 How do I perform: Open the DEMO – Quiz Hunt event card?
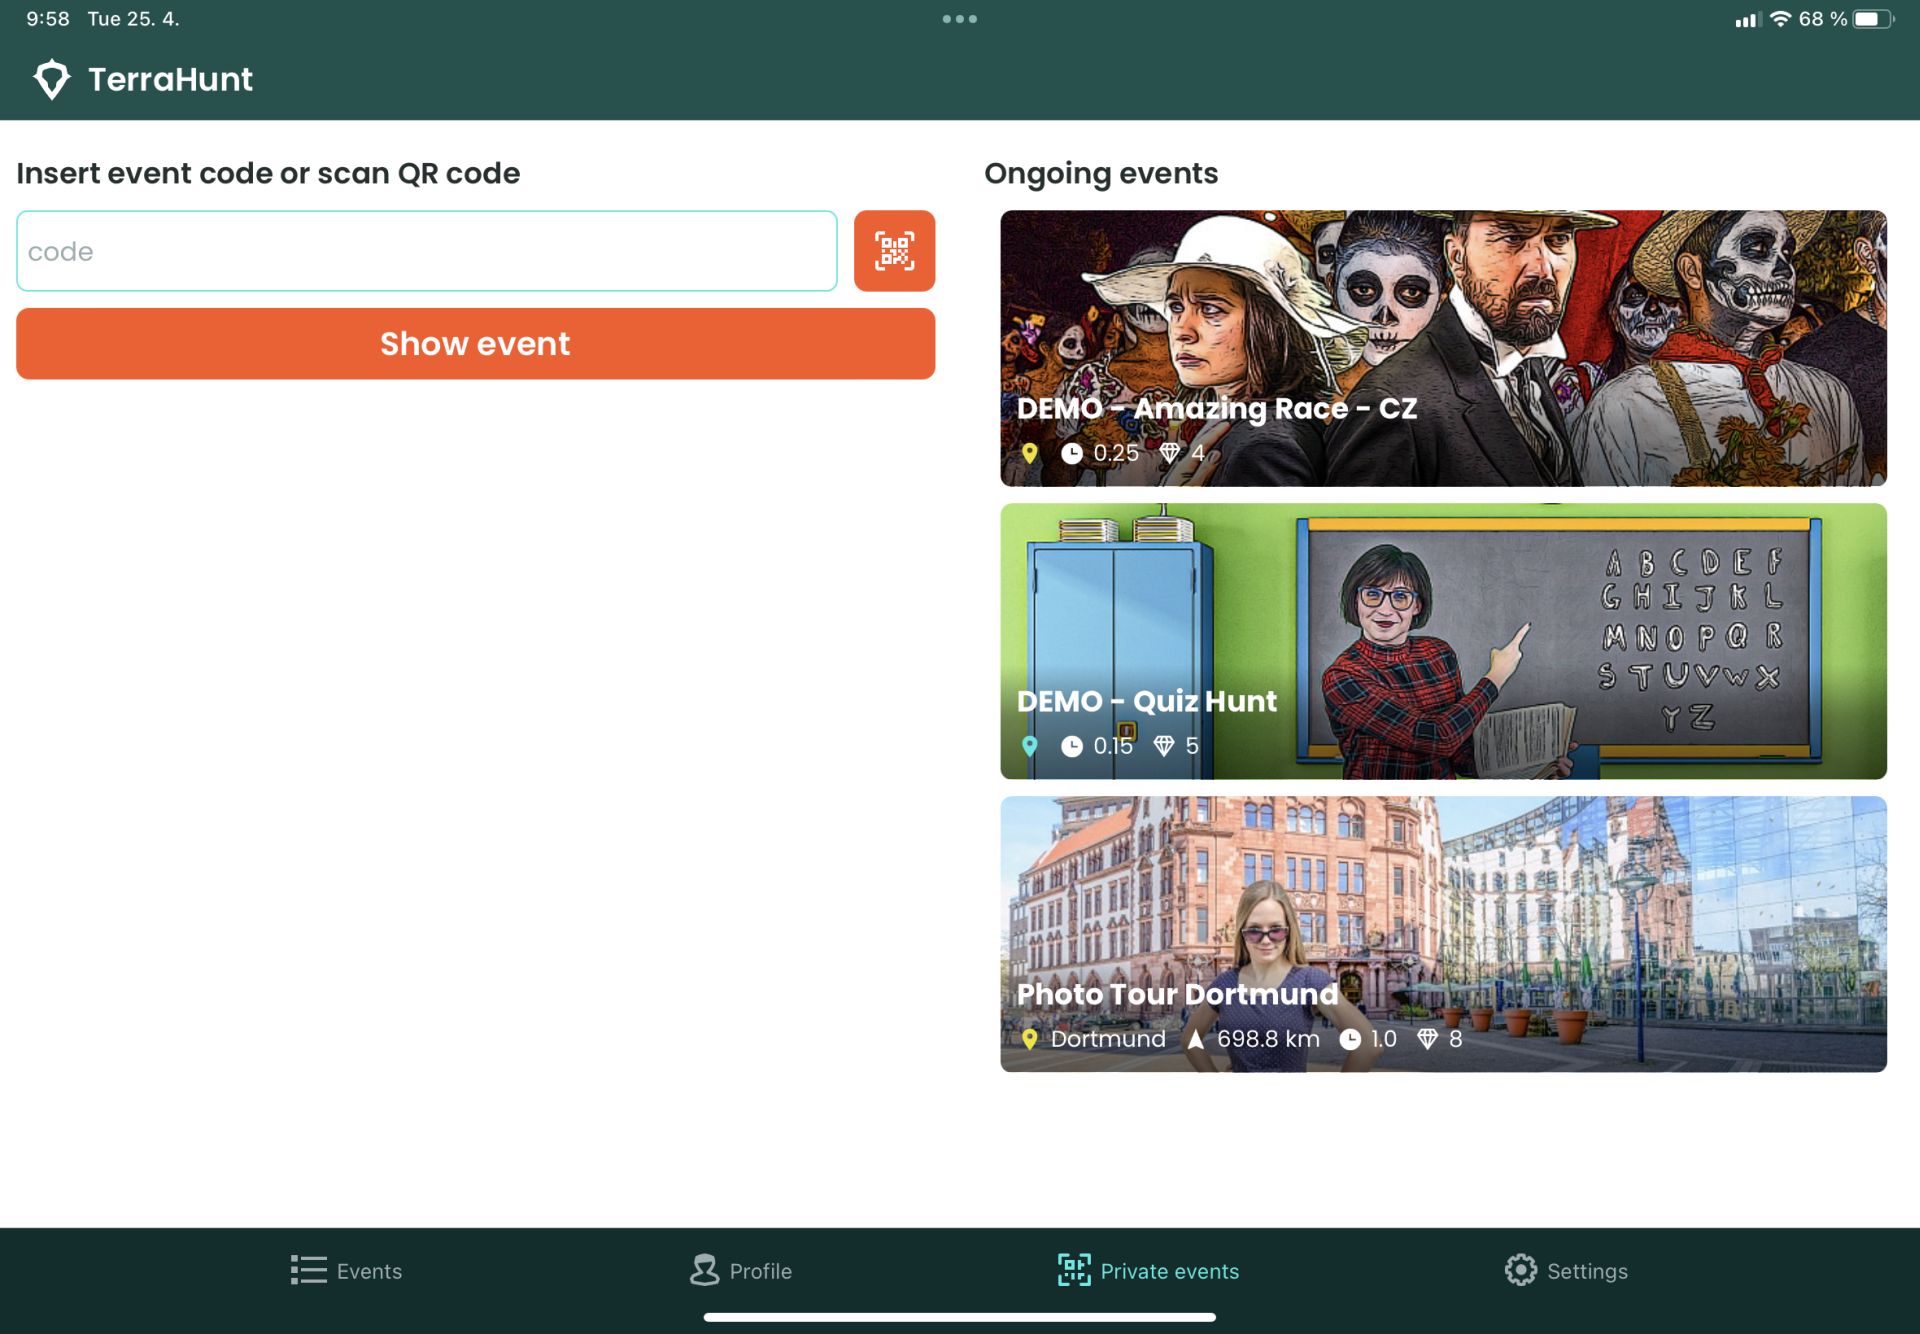coord(1443,641)
